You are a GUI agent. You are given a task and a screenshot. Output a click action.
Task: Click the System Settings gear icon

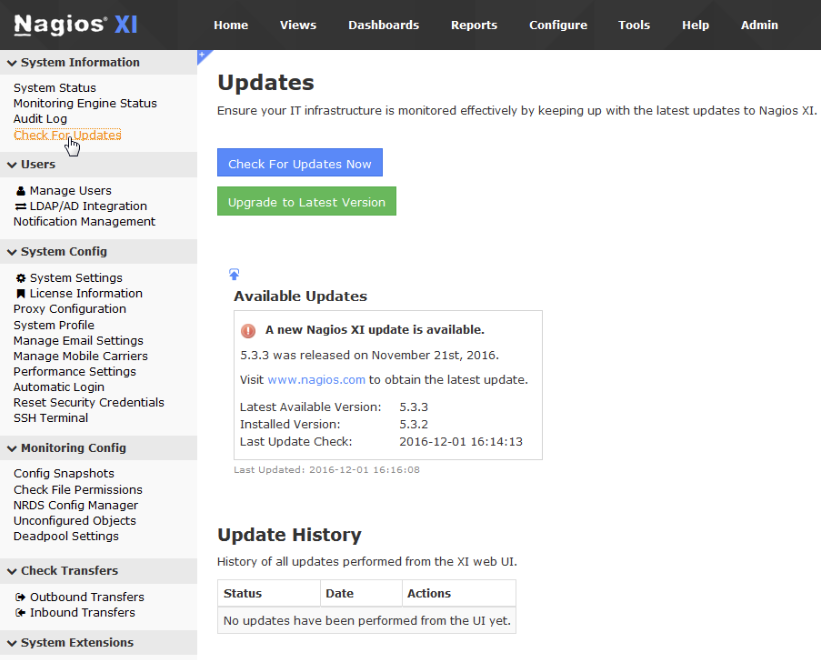(x=20, y=278)
